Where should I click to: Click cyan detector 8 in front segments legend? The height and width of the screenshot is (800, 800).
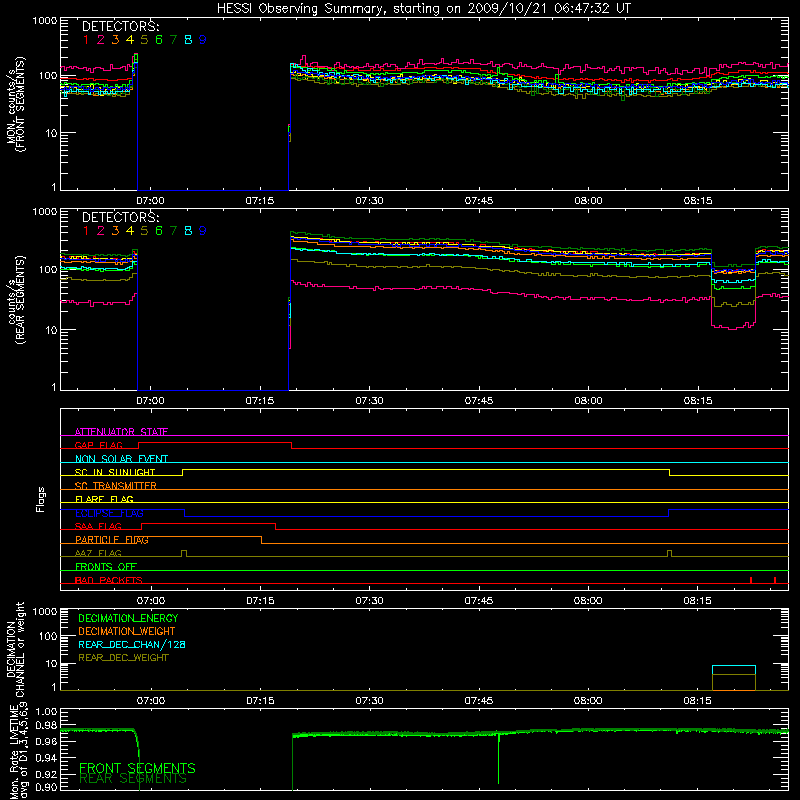[188, 40]
